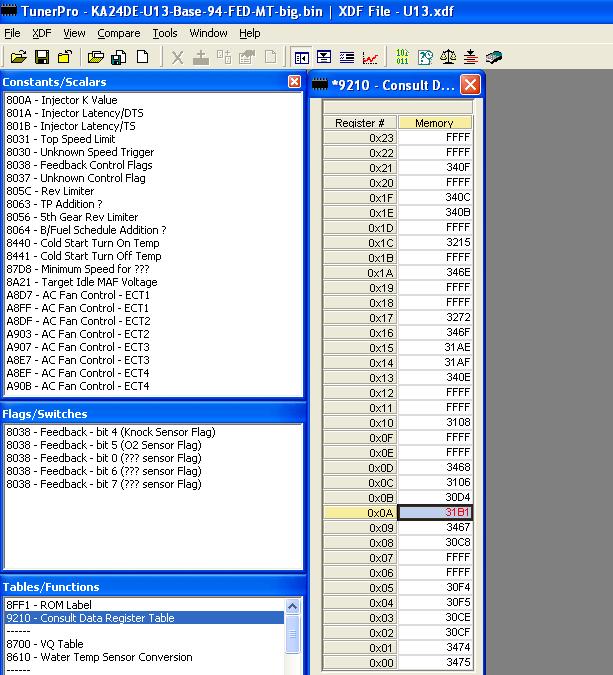This screenshot has height=675, width=613.
Task: Open the View menu
Action: coord(74,33)
